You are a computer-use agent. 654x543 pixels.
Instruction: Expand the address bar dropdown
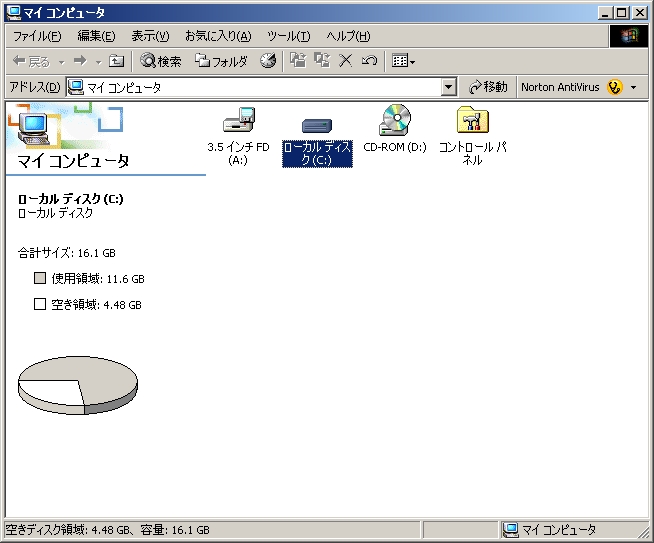(x=449, y=87)
